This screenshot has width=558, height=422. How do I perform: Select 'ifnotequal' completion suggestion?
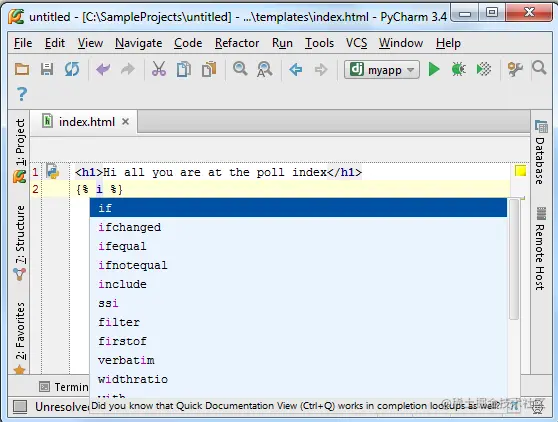[x=298, y=265]
